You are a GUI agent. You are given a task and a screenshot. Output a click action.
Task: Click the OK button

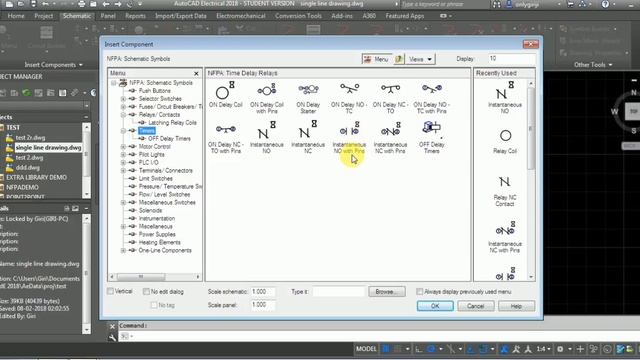pos(435,306)
